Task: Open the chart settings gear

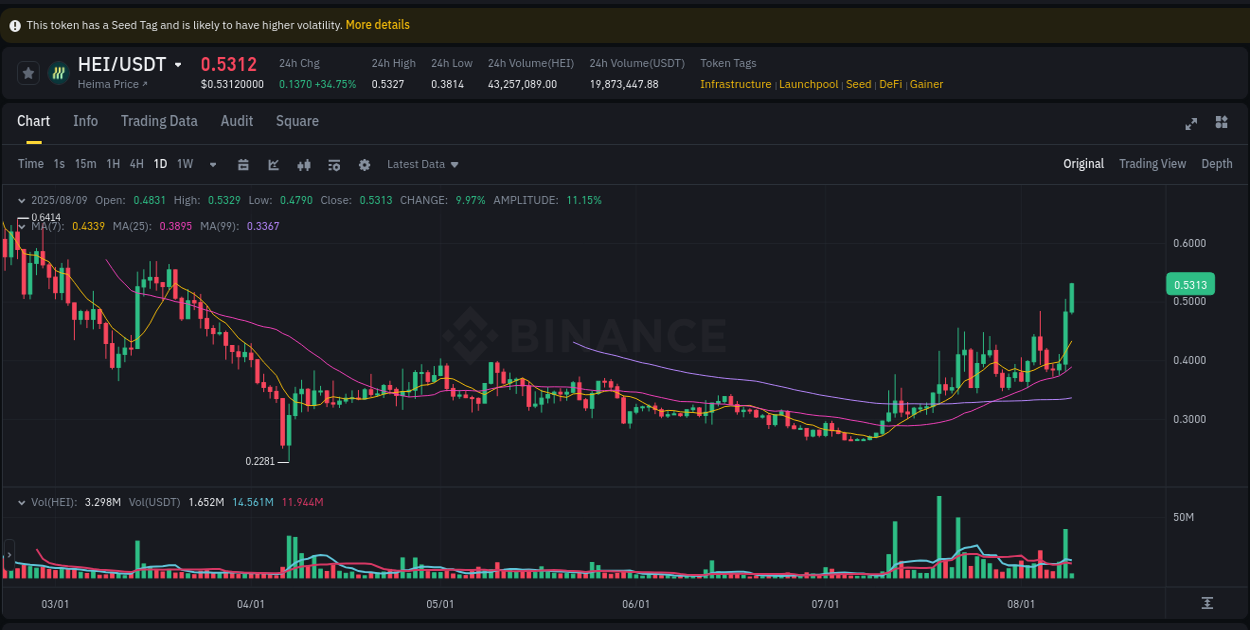Action: [x=364, y=164]
